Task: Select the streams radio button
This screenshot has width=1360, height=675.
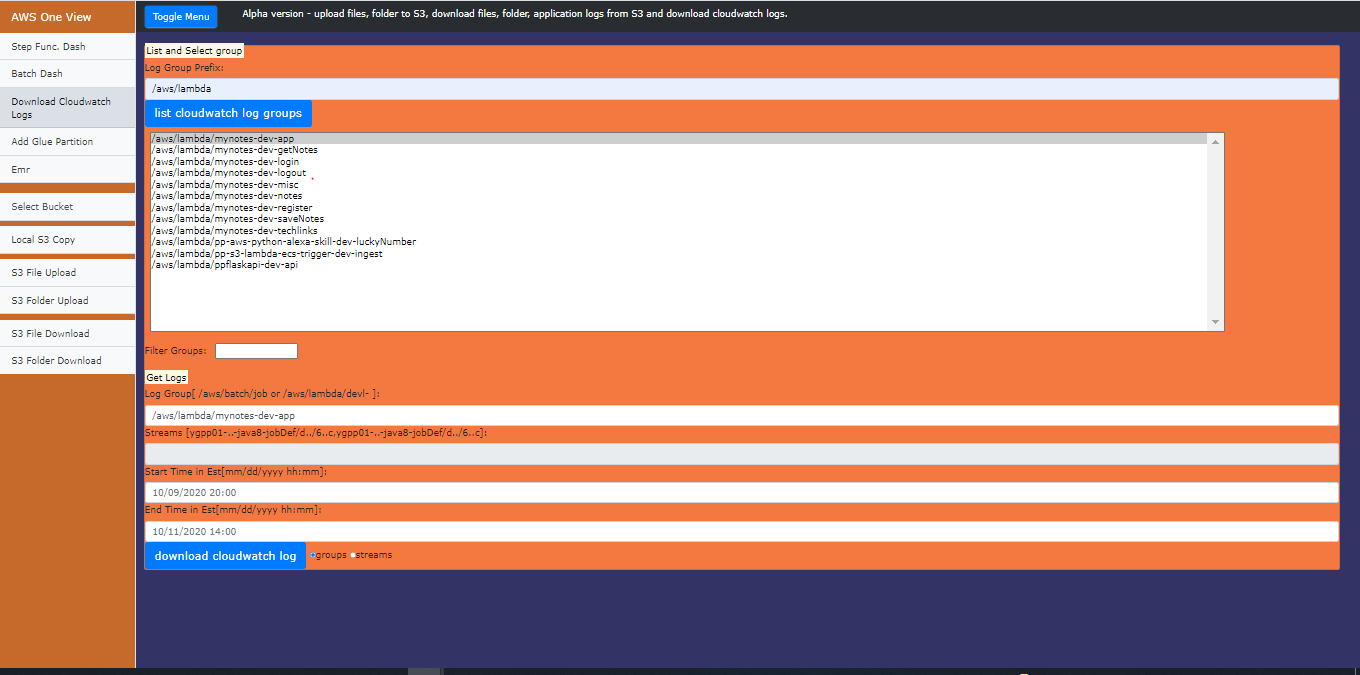Action: tap(353, 554)
